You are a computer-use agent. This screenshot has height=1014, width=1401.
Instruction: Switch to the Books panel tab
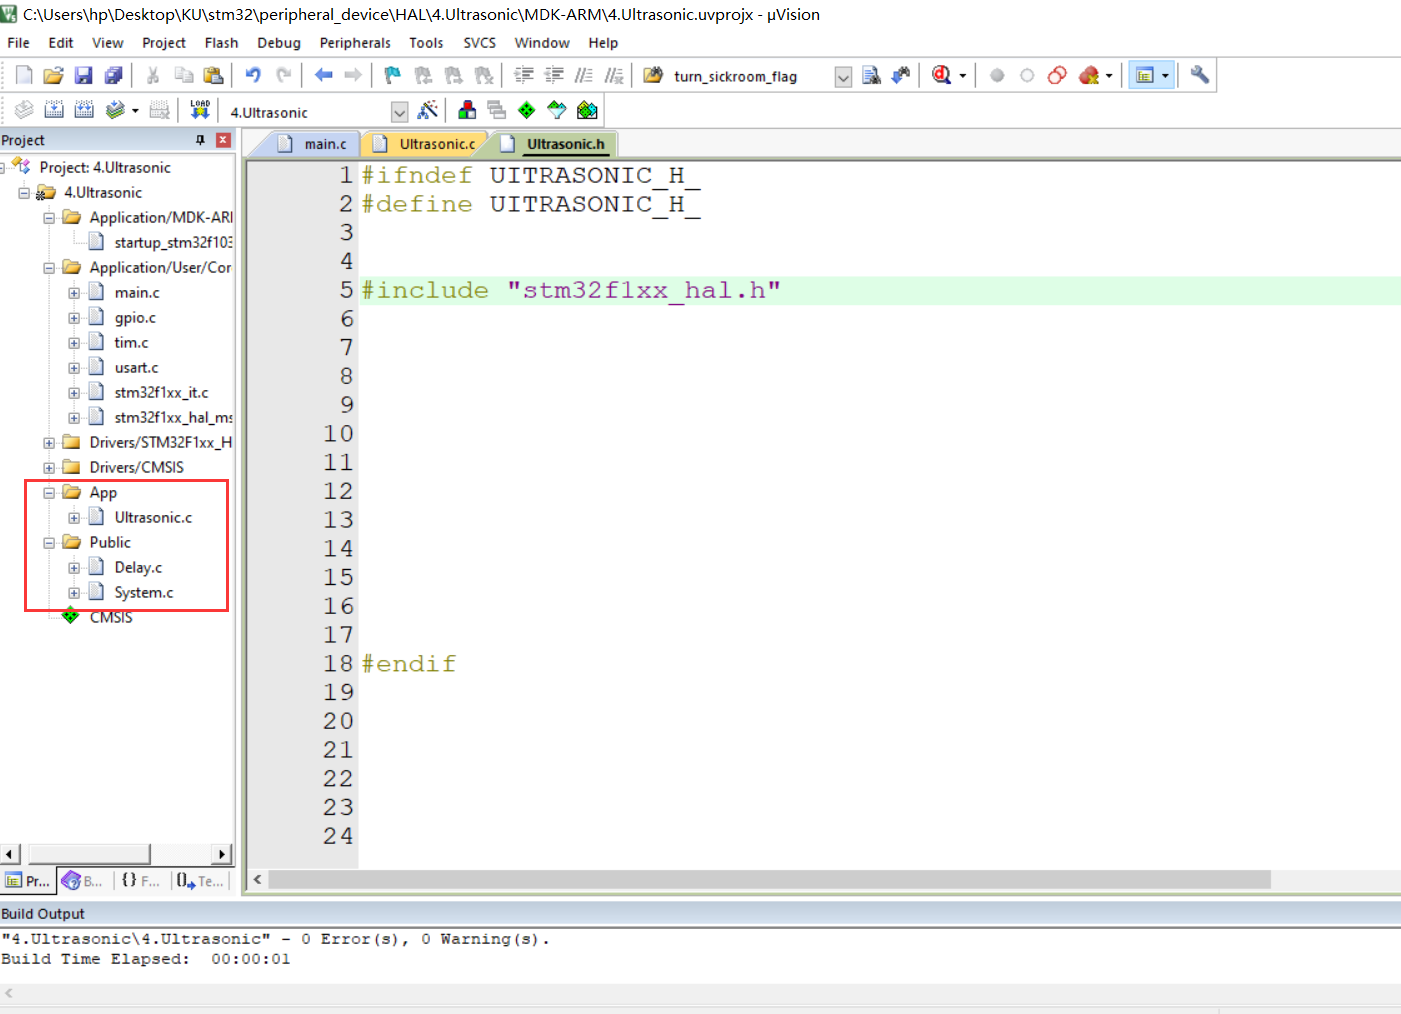click(x=83, y=881)
